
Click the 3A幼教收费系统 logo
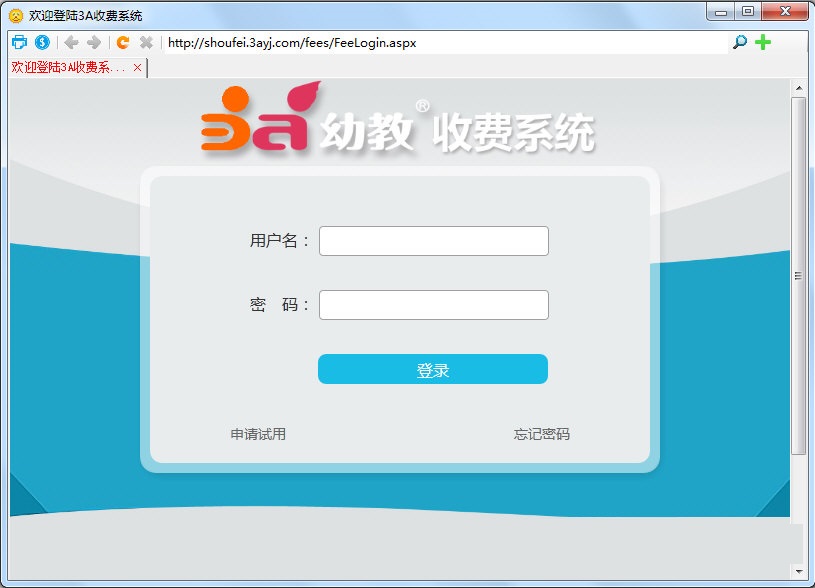click(400, 122)
